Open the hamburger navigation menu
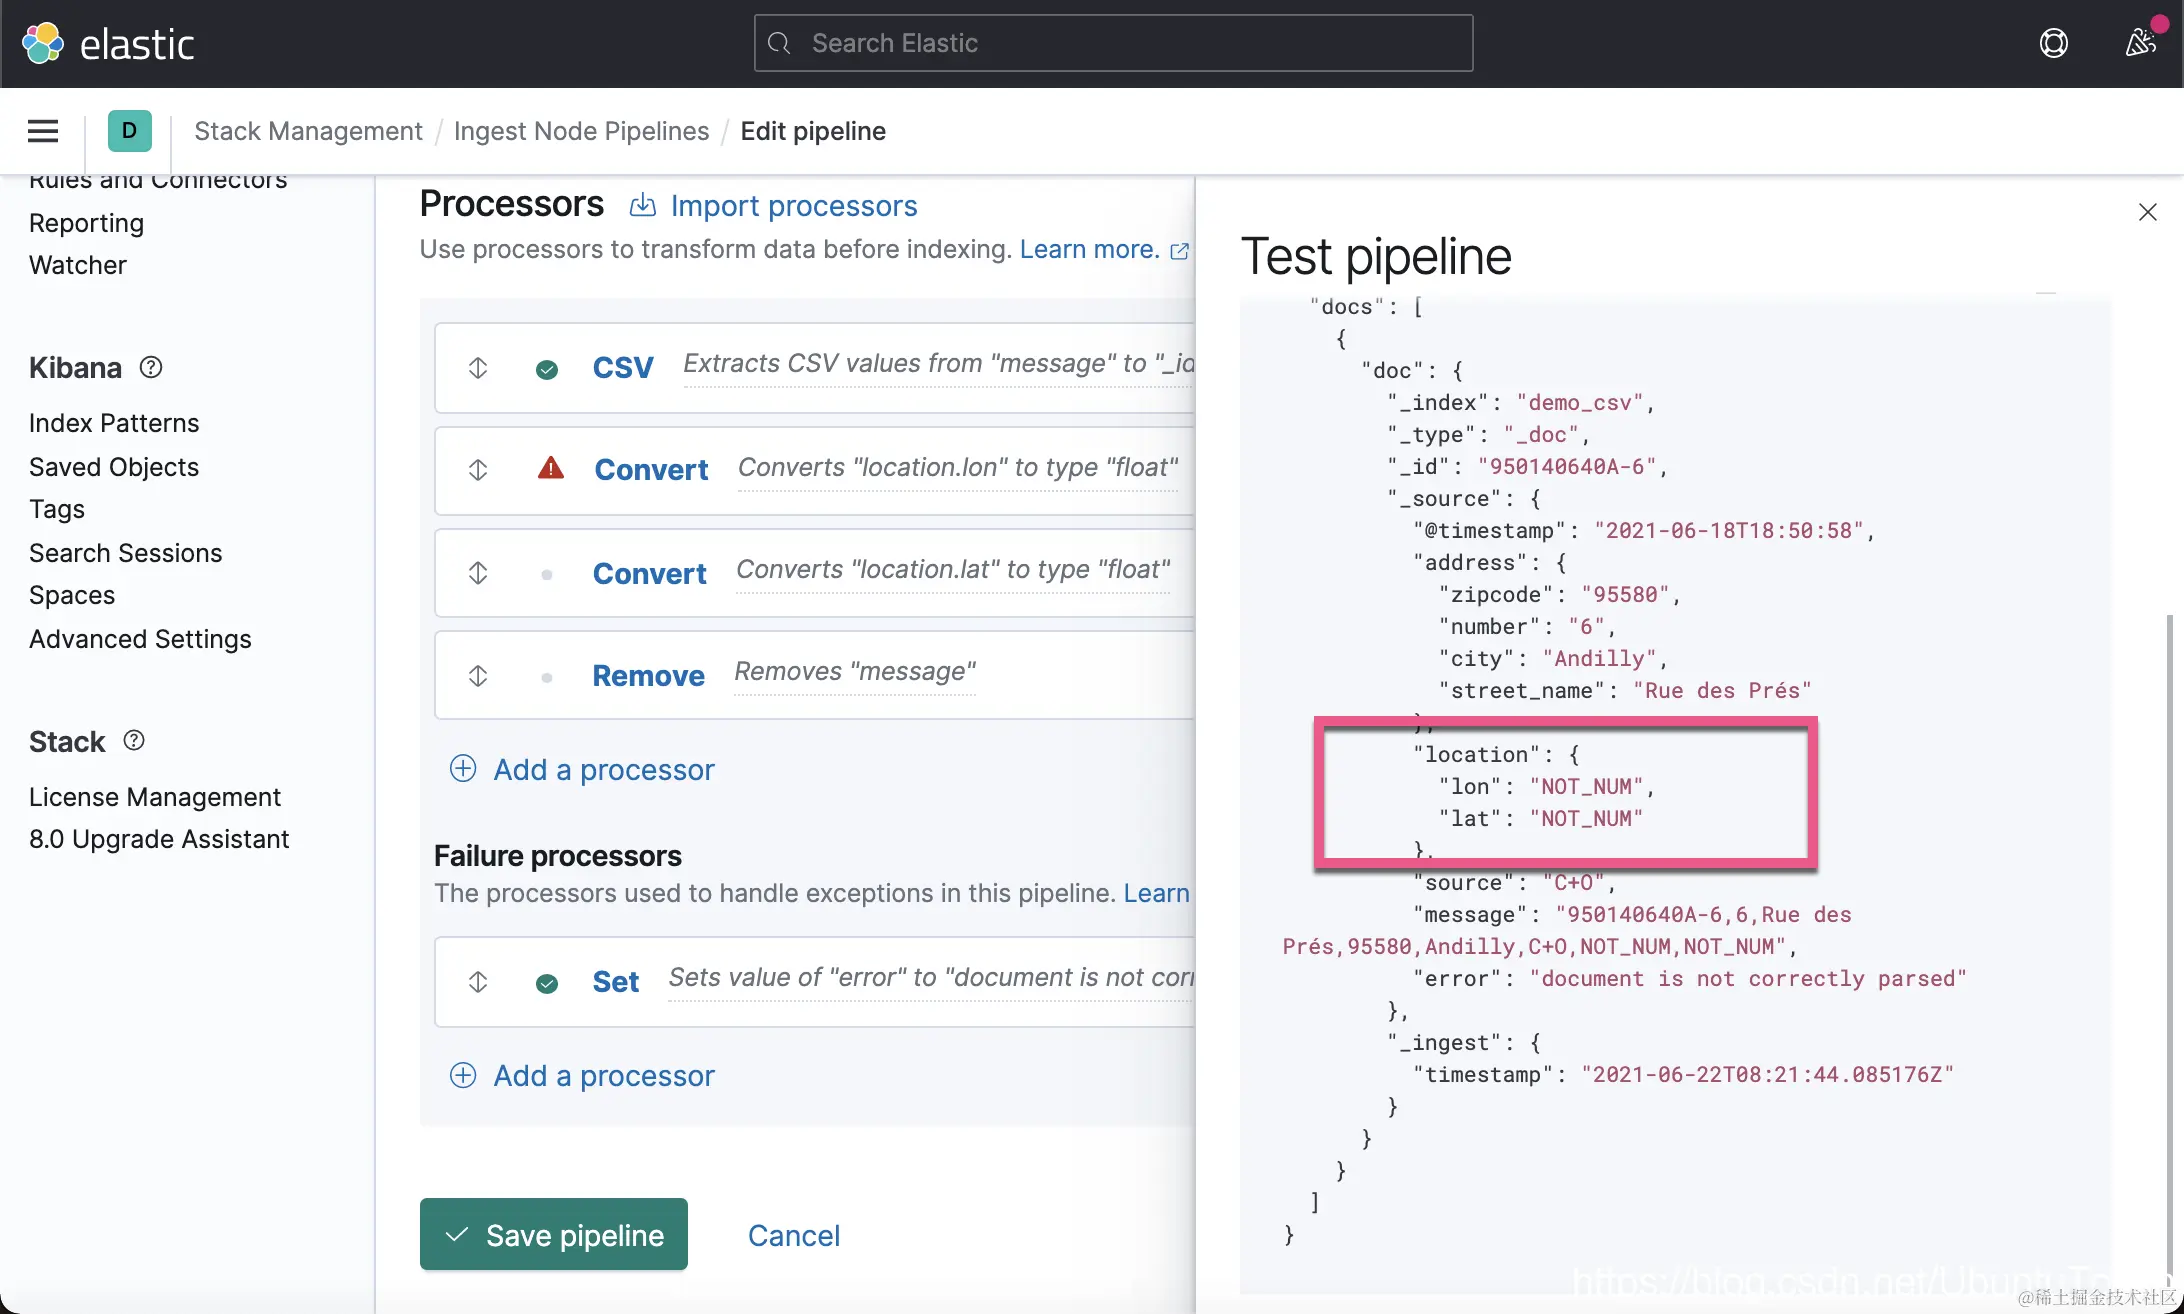 click(x=43, y=131)
